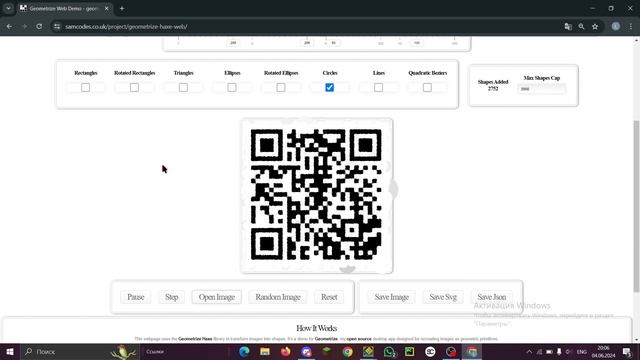Tick the Ellipses shape checkbox
The image size is (640, 360).
[232, 87]
